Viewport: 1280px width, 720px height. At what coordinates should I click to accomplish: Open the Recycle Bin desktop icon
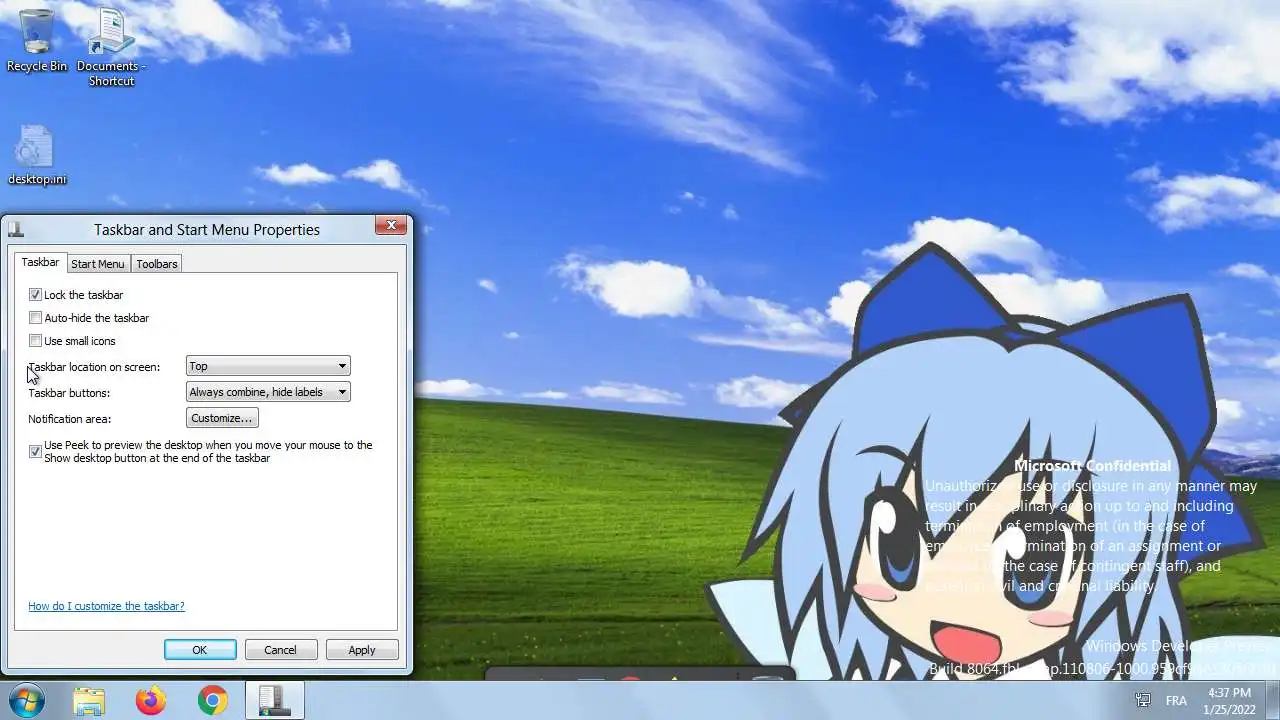coord(37,40)
